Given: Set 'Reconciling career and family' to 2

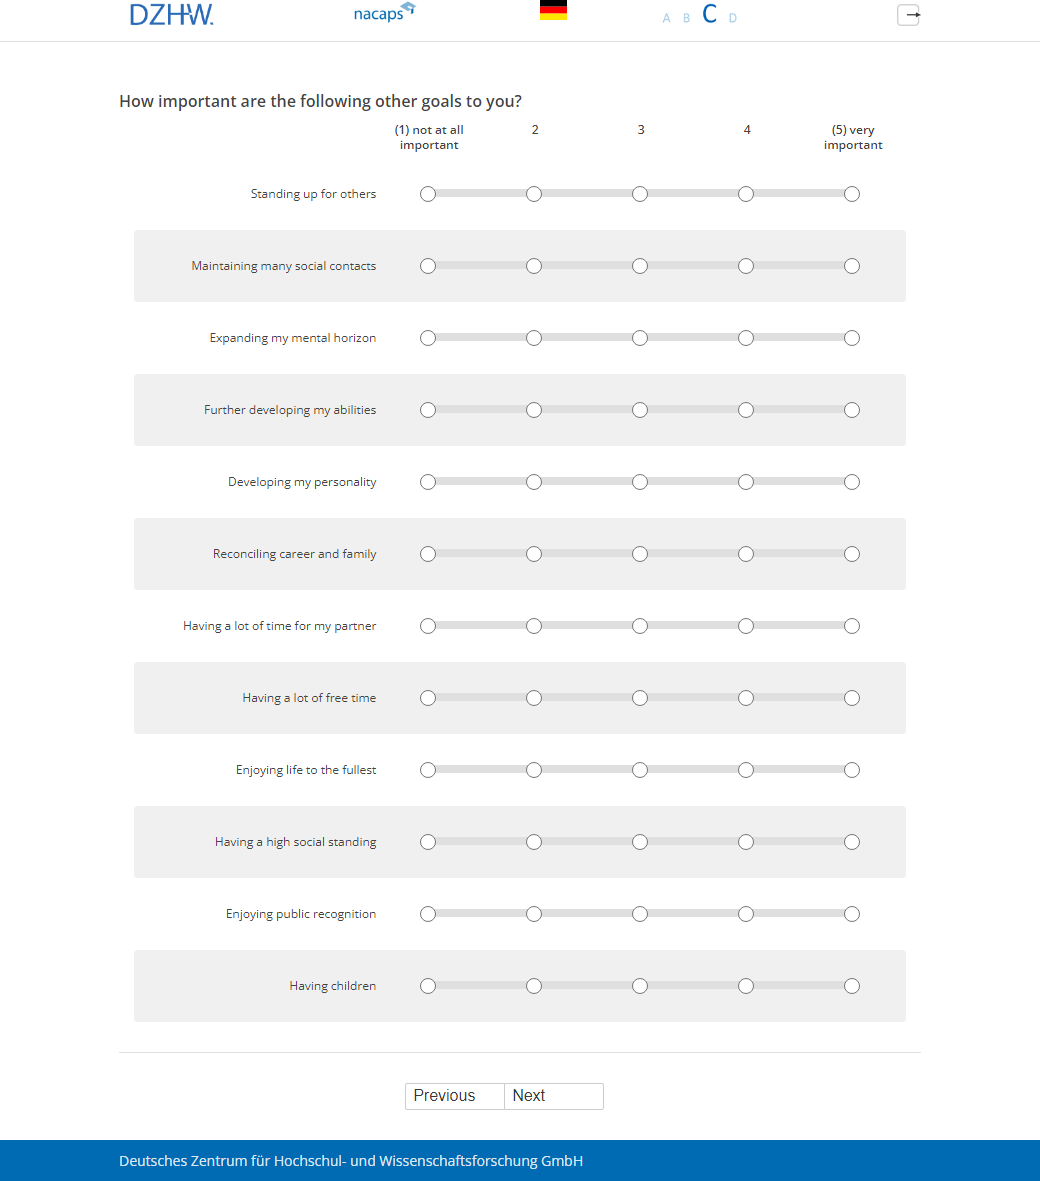Looking at the screenshot, I should click(534, 554).
